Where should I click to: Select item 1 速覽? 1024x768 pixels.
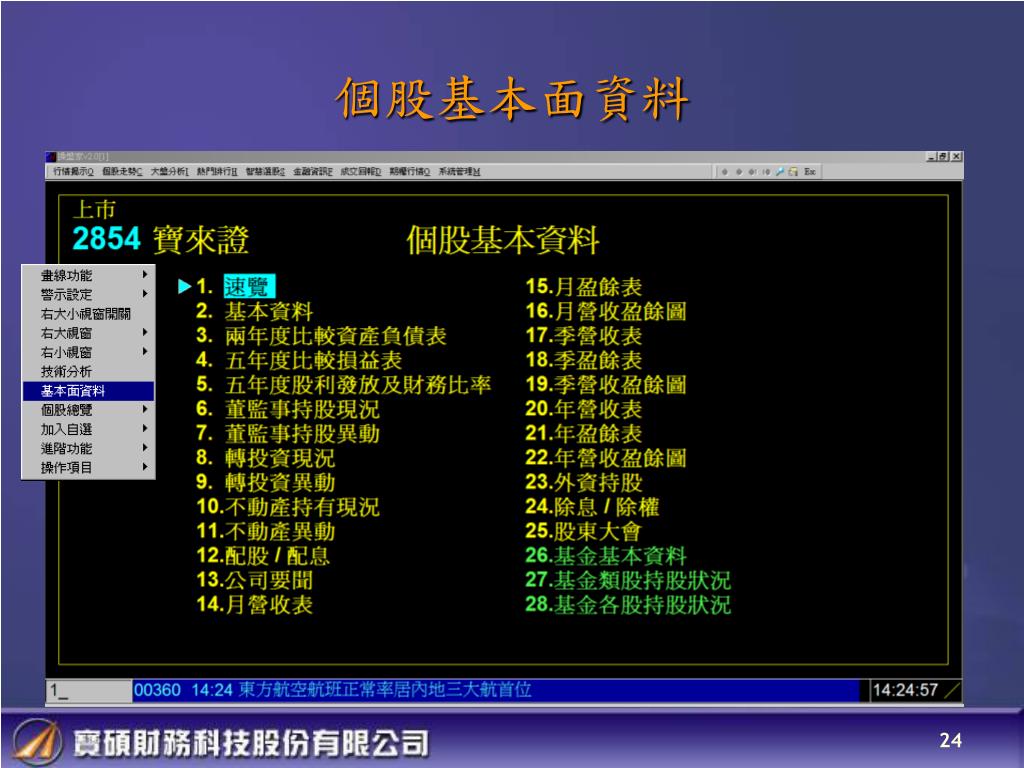click(235, 287)
